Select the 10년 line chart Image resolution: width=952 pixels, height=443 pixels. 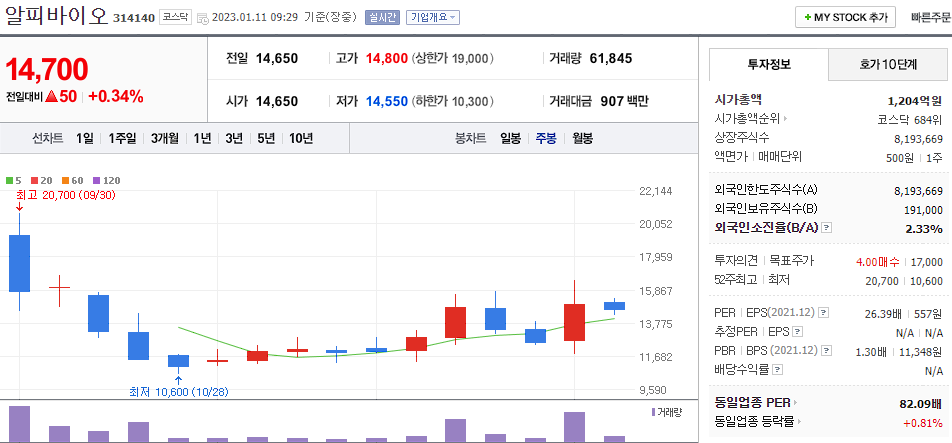[301, 138]
